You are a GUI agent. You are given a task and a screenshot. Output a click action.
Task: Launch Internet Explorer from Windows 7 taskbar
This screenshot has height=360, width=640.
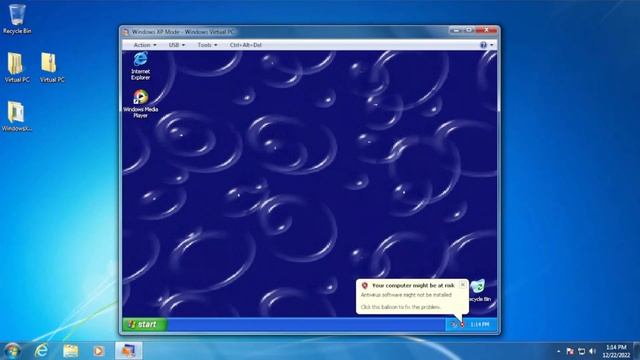pos(42,351)
